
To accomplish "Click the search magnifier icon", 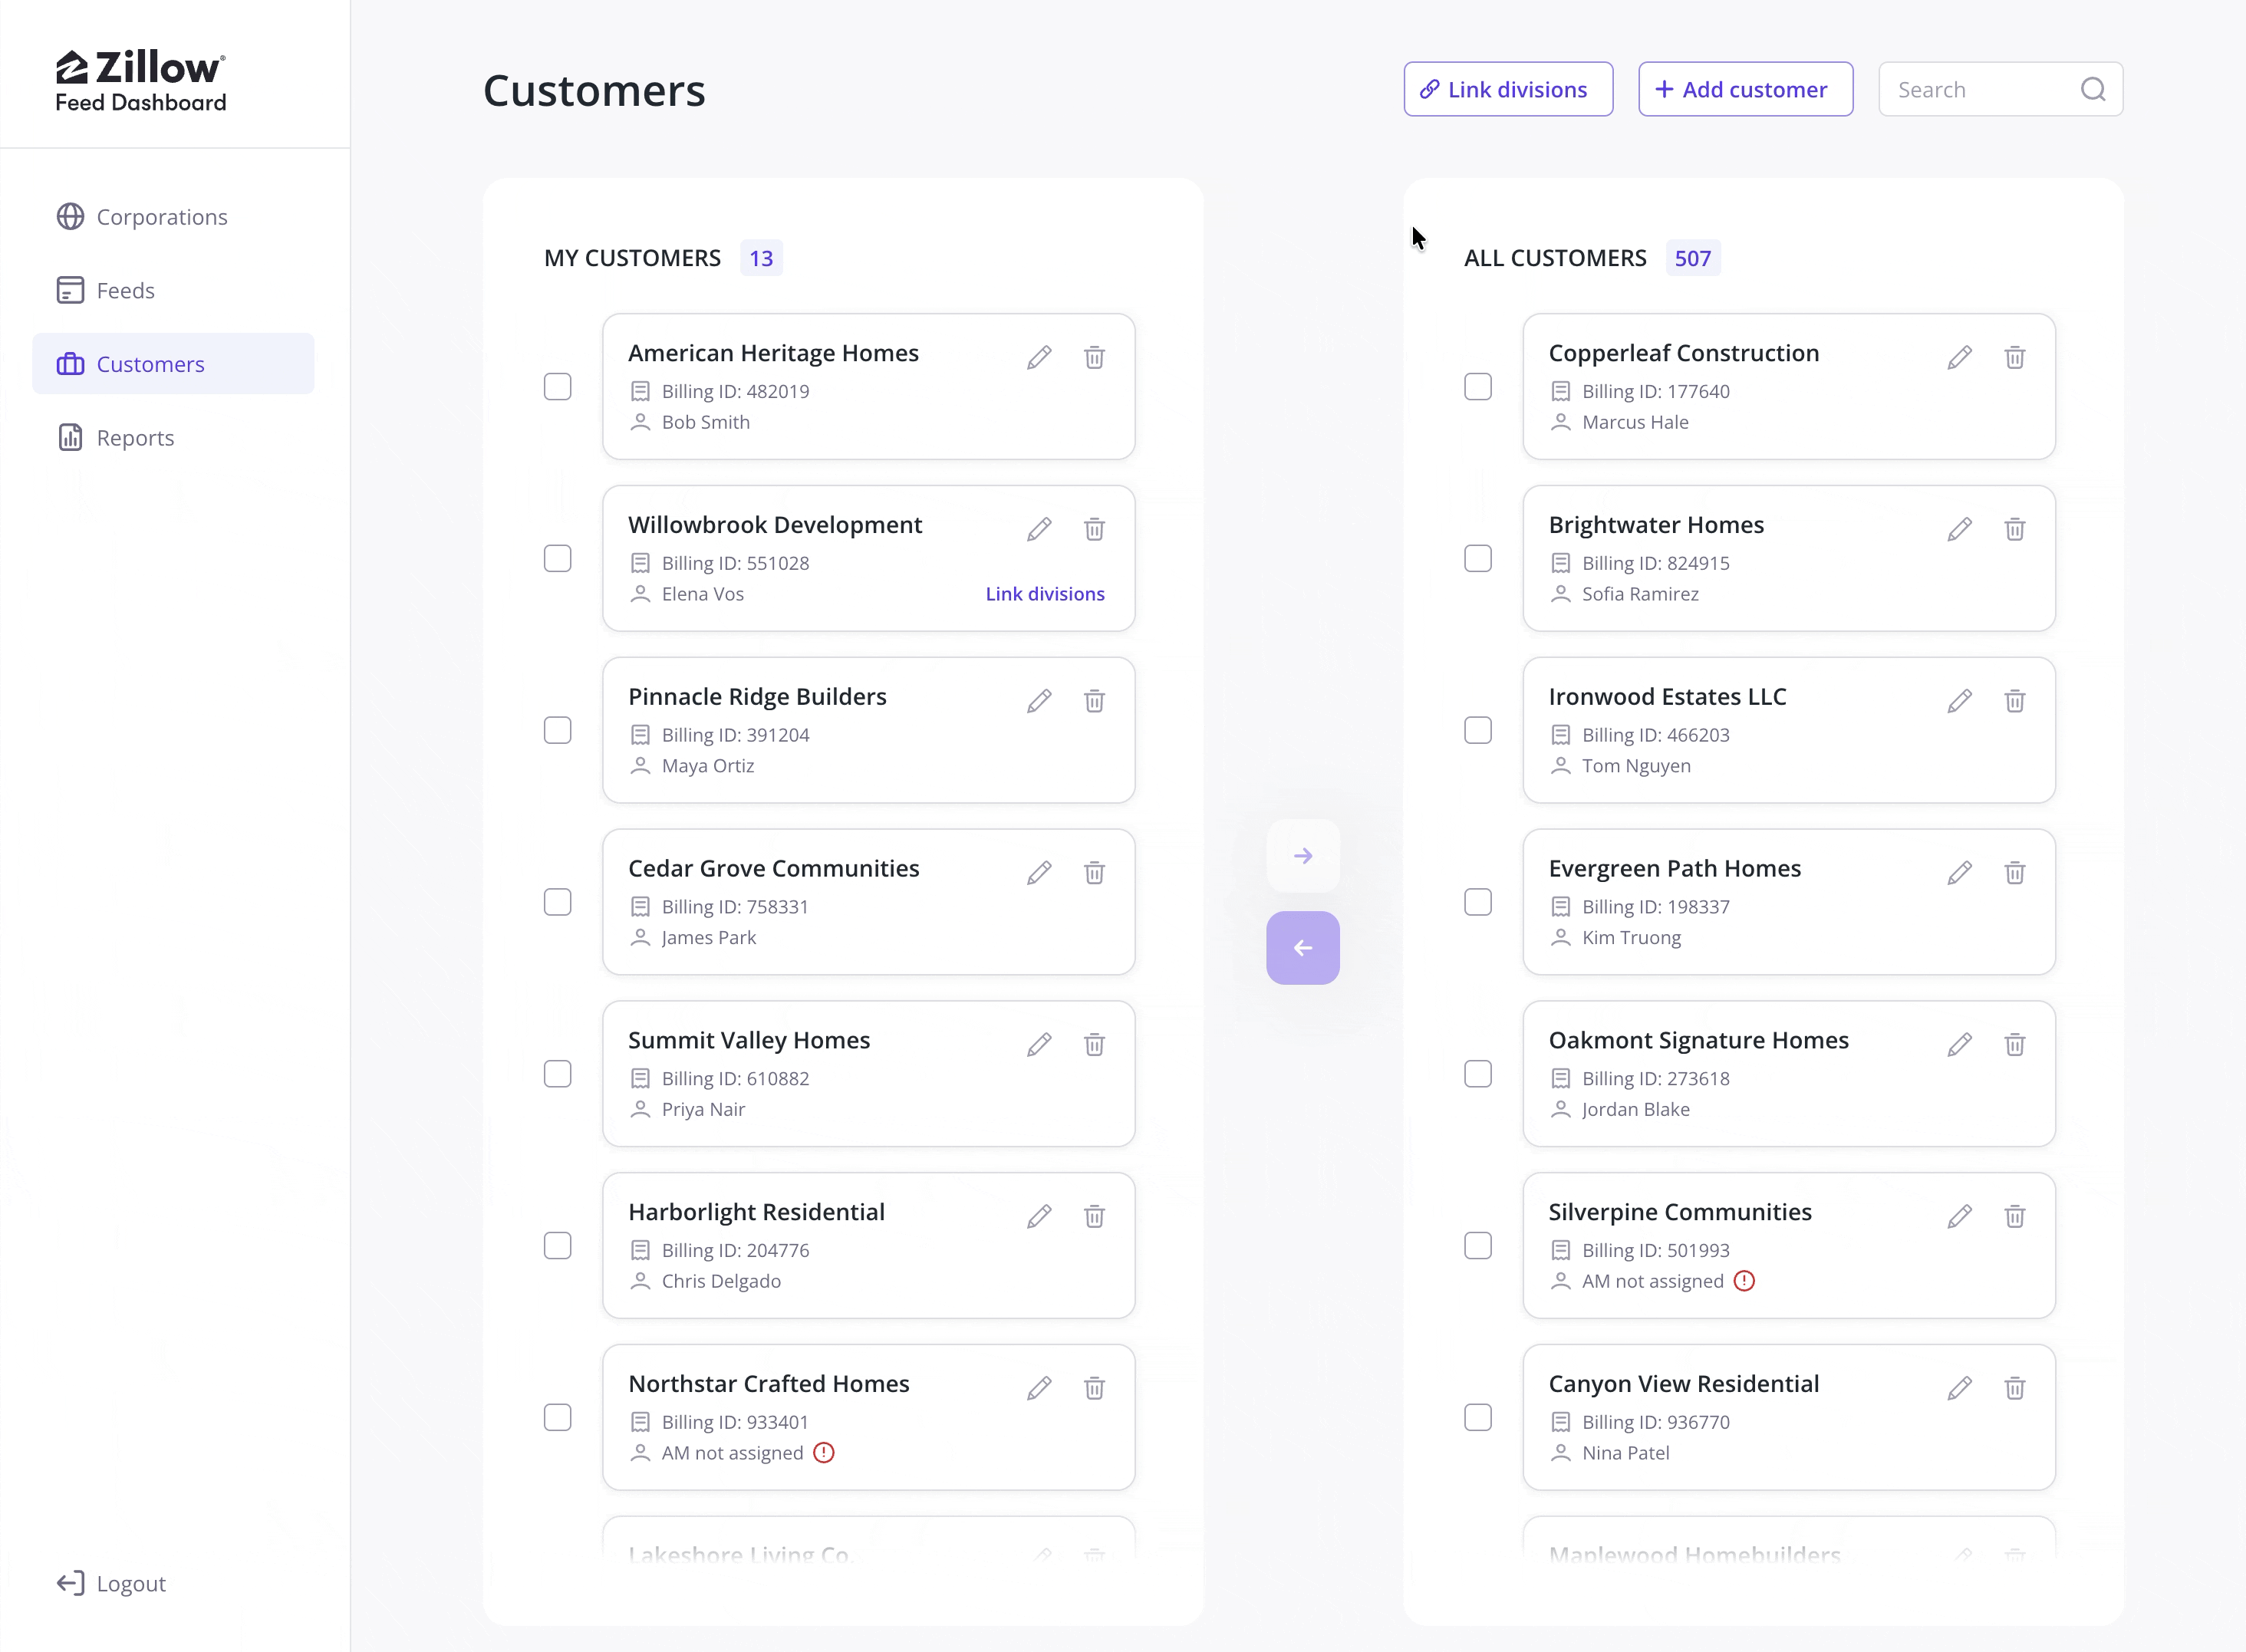I will (x=2092, y=89).
